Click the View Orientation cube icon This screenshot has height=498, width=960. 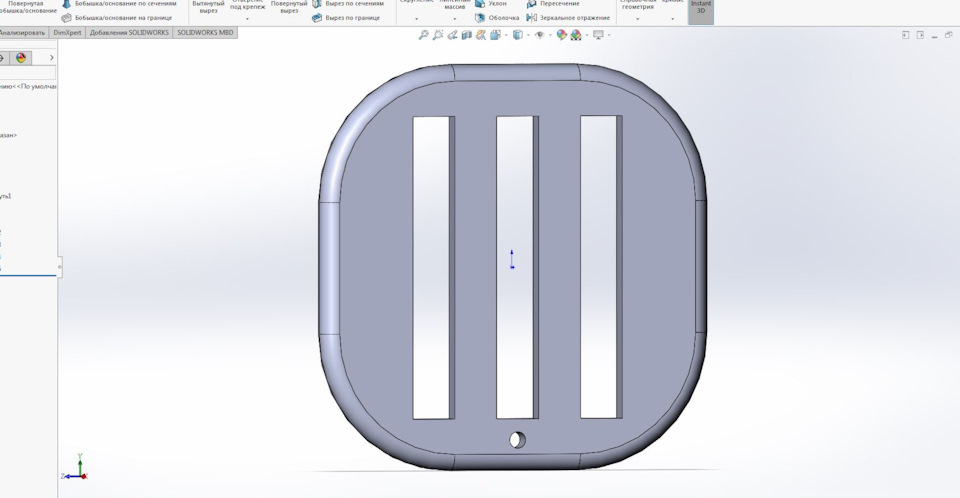pyautogui.click(x=495, y=36)
